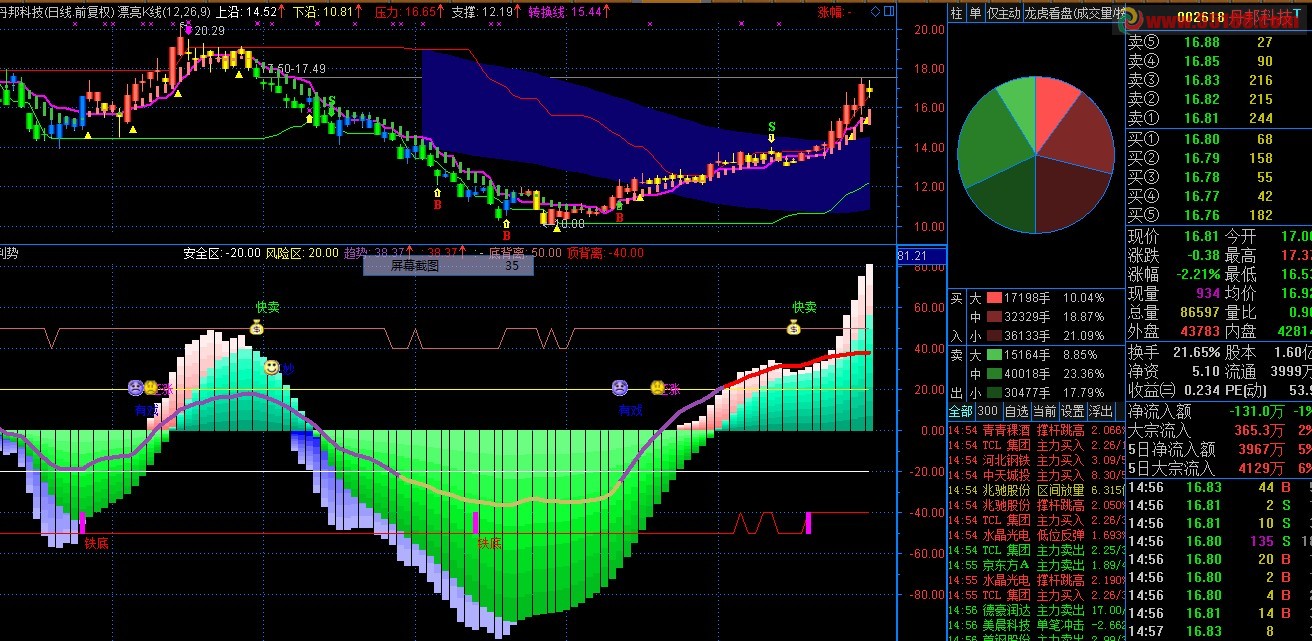Click the money bag icon under left 快卖 label

pos(257,327)
